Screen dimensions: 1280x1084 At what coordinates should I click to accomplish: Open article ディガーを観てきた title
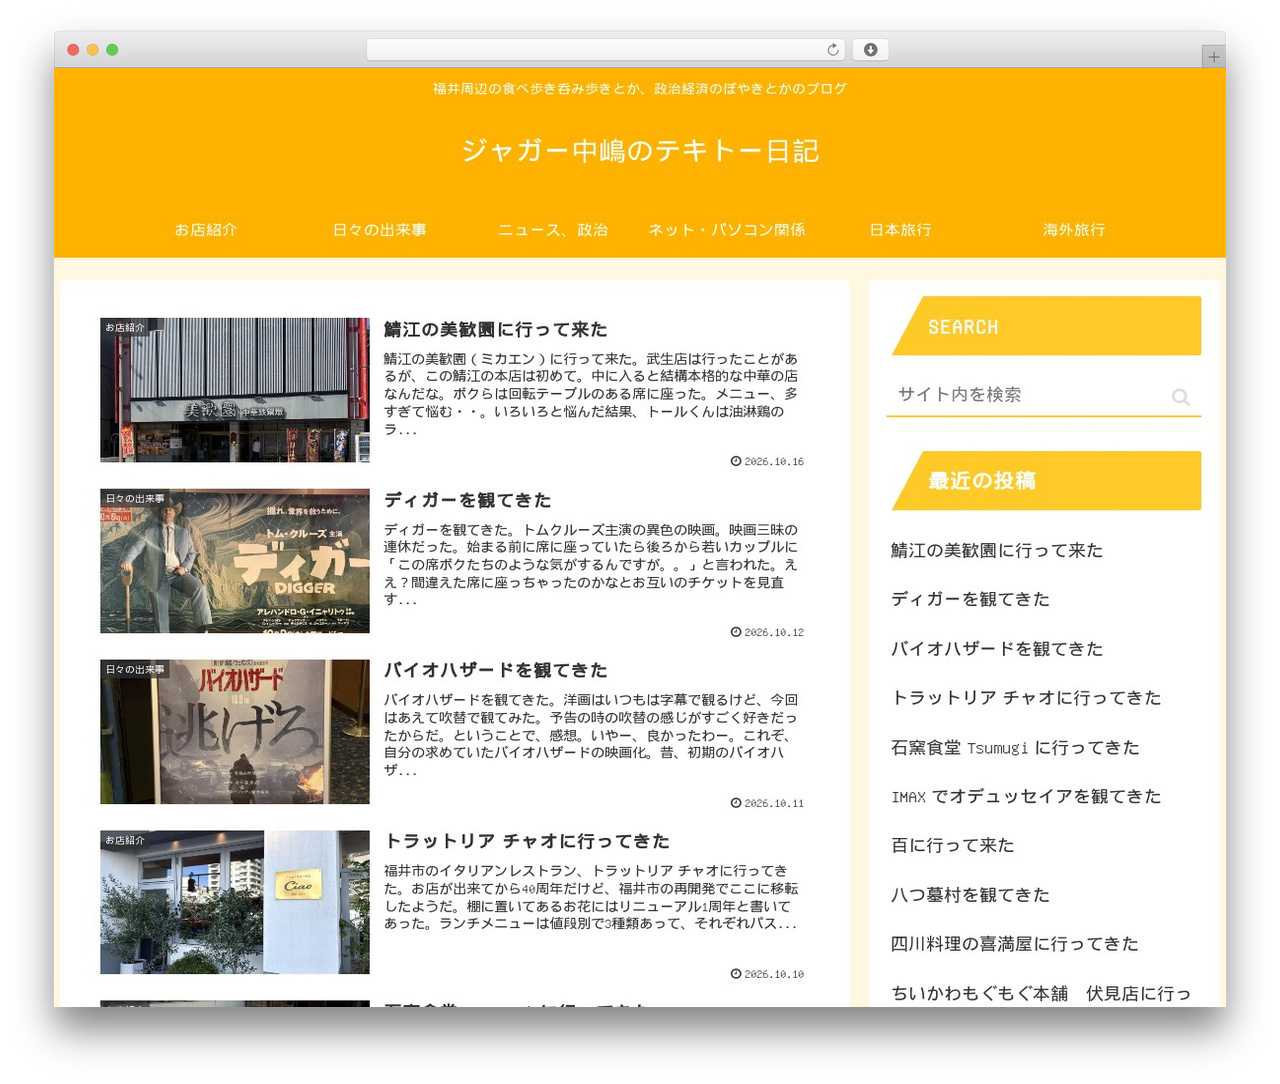coord(467,500)
